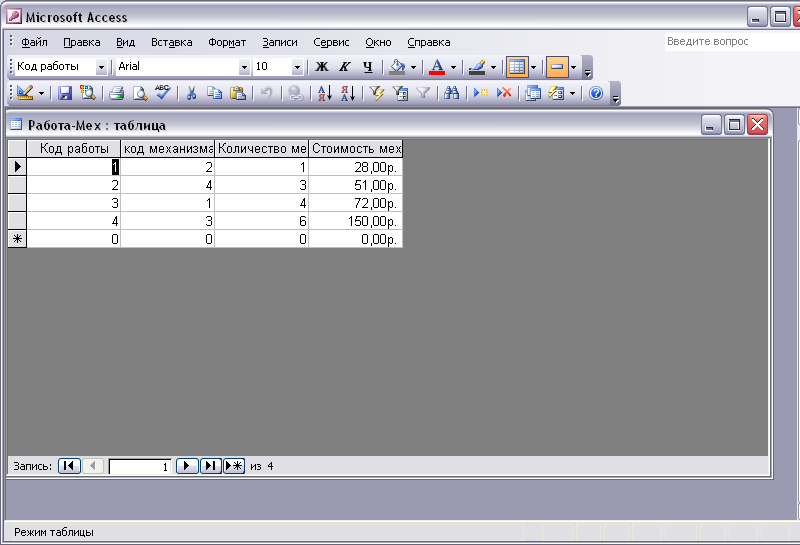
Task: Click the special effect cell style icon
Action: 557,67
